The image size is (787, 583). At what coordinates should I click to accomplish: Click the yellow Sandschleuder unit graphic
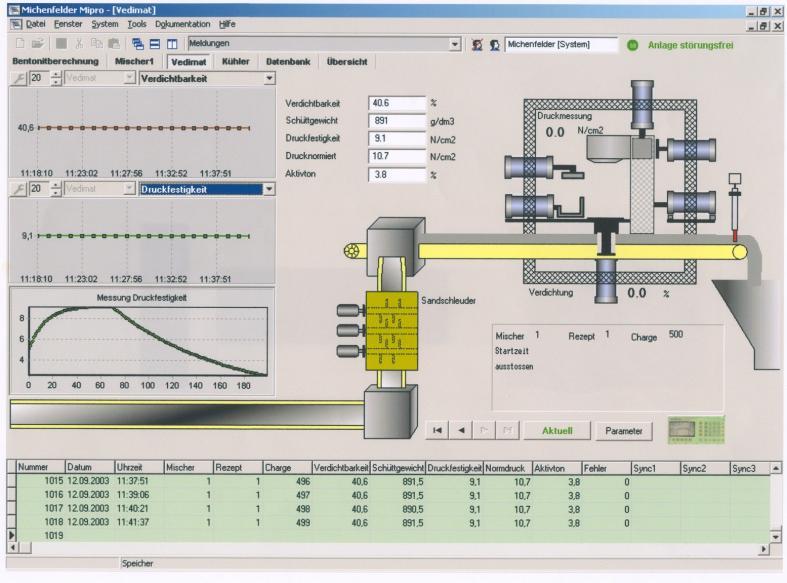(x=391, y=331)
